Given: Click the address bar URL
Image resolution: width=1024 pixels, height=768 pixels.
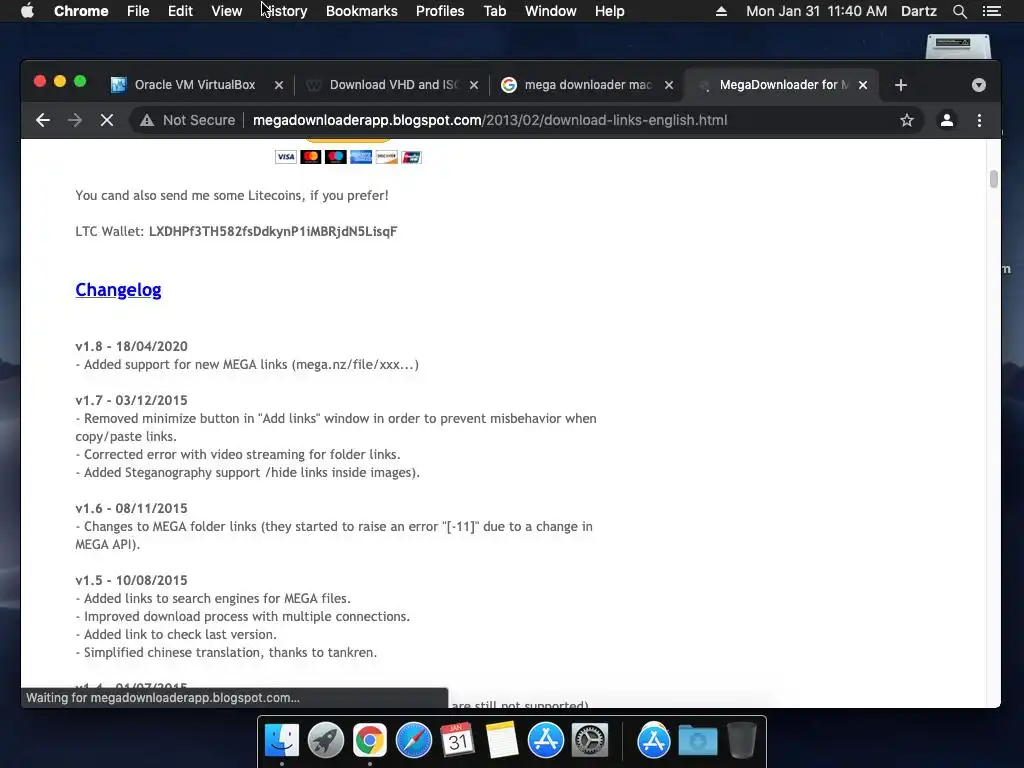Looking at the screenshot, I should coord(490,120).
